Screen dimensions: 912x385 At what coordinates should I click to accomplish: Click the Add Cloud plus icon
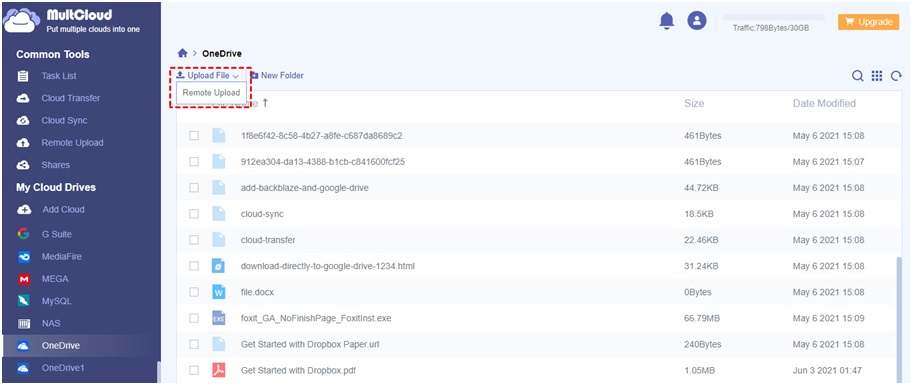coord(24,209)
